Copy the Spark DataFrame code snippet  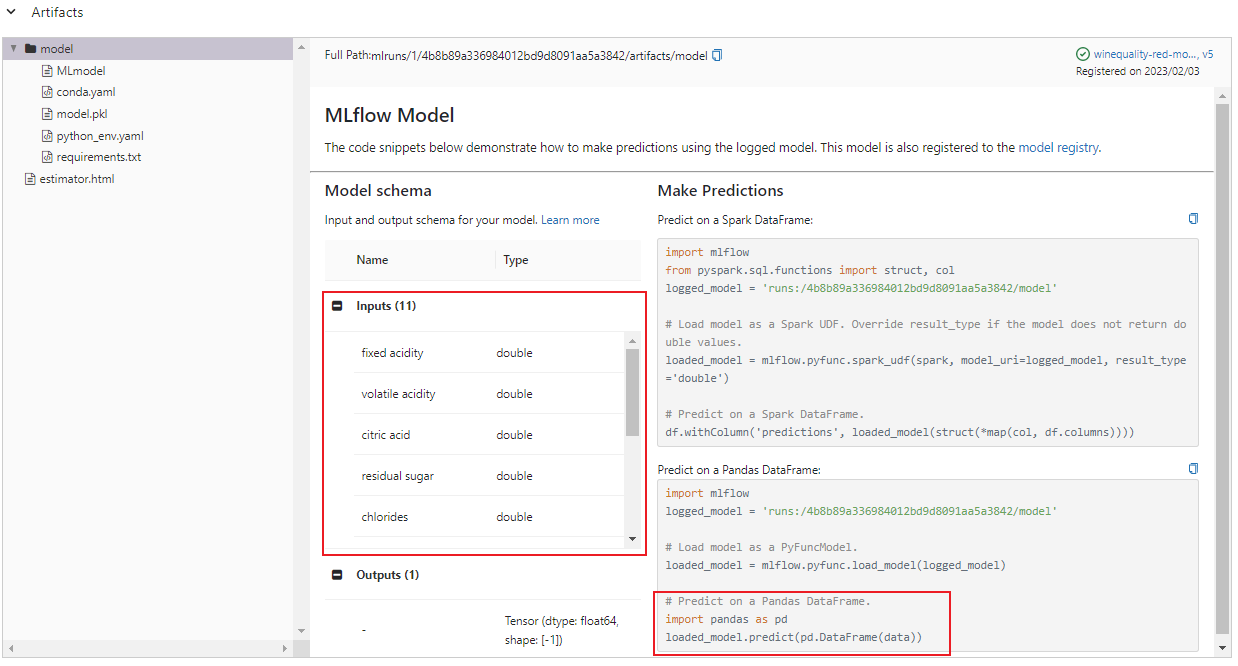1192,218
